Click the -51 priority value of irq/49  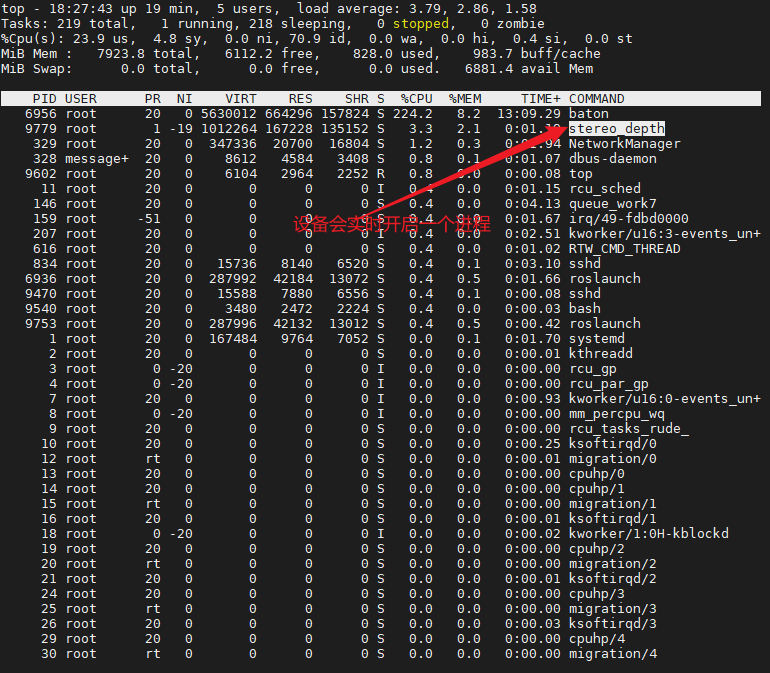149,219
